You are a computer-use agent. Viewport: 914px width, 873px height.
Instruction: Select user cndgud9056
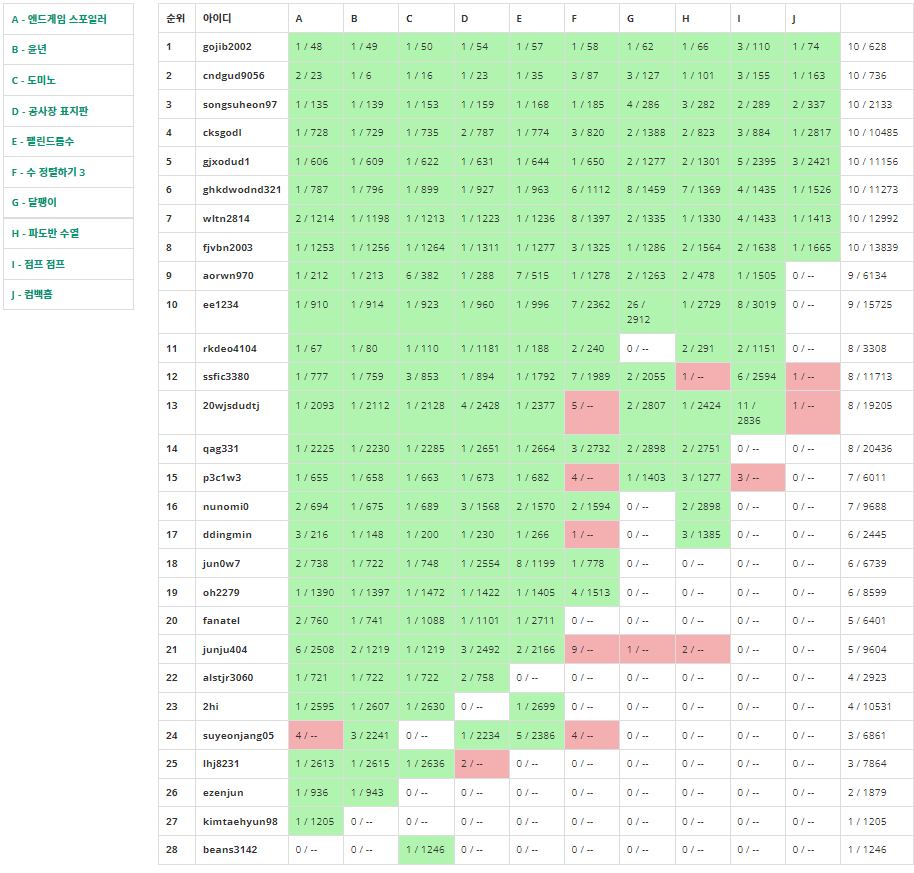tap(233, 76)
